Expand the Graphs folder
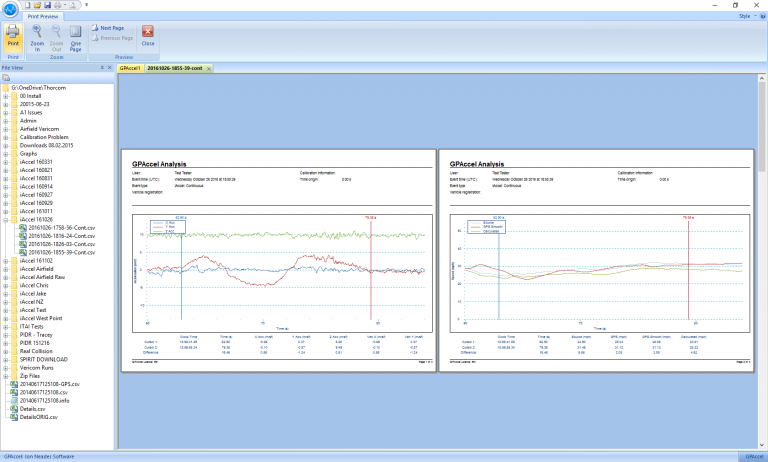Image resolution: width=768 pixels, height=462 pixels. [x=6, y=154]
